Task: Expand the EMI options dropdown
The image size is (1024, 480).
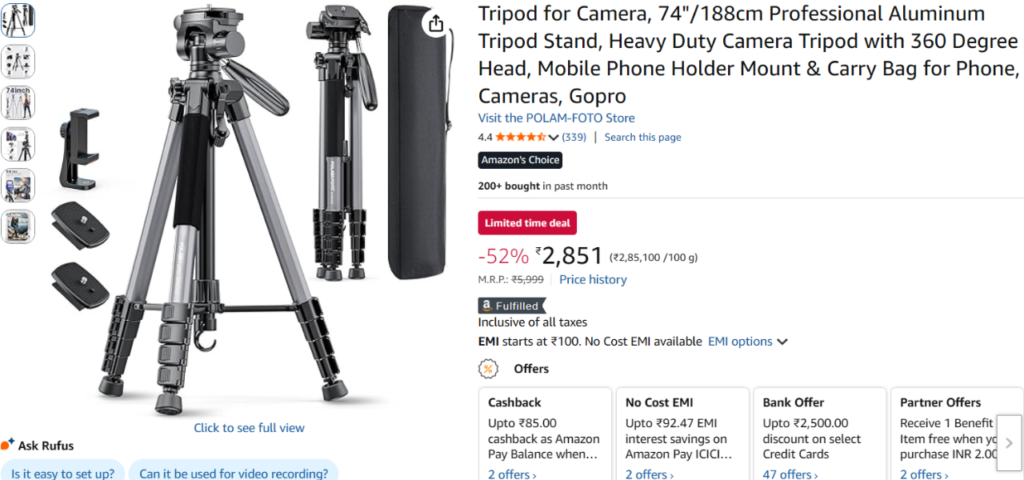Action: coord(747,341)
